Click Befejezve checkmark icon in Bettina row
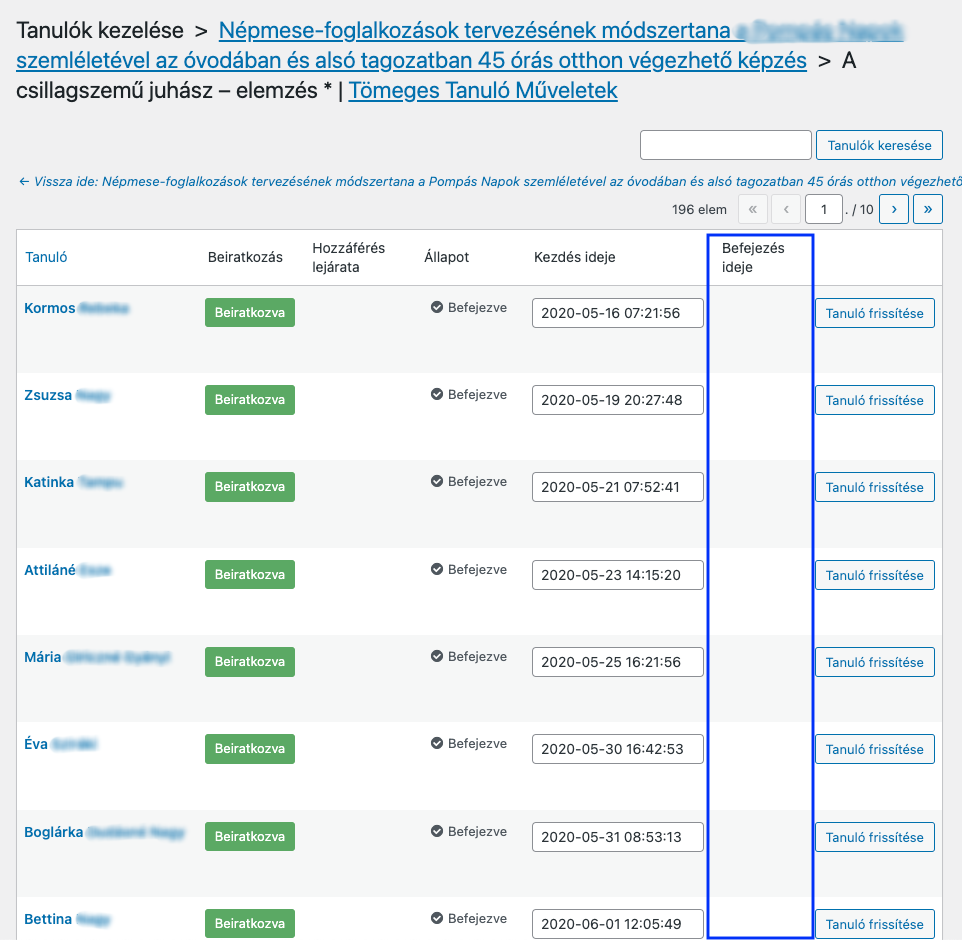The height and width of the screenshot is (940, 962). pos(437,919)
